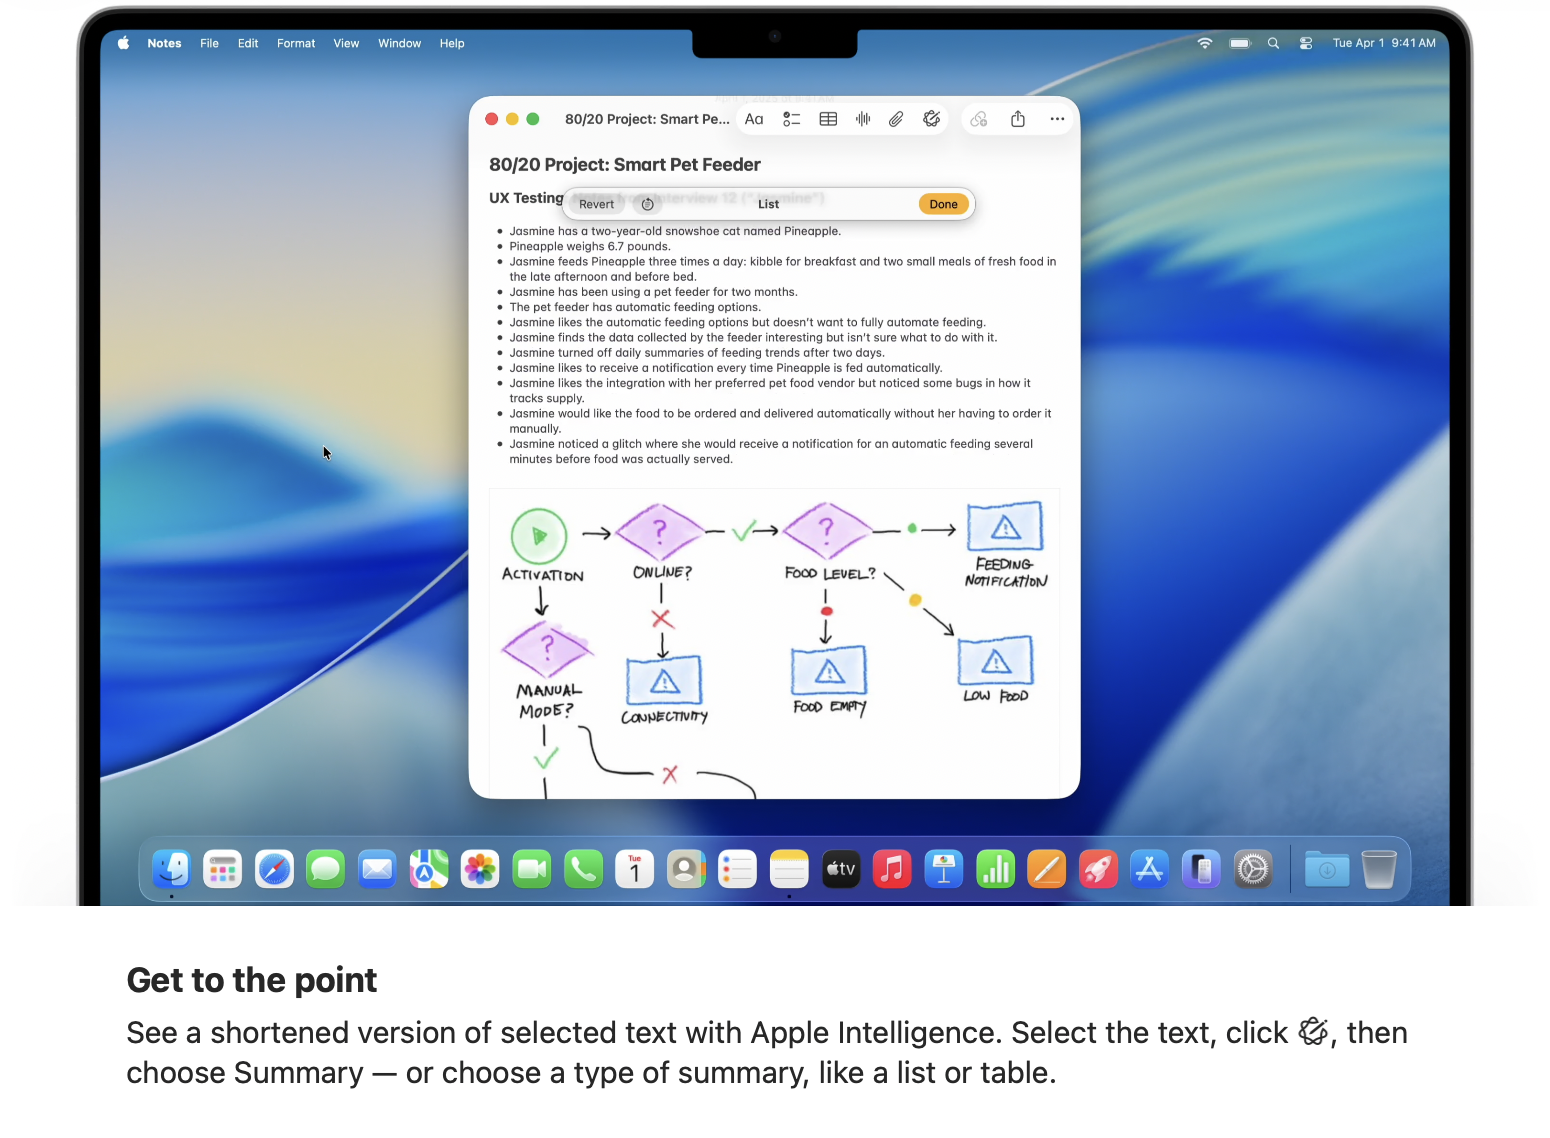Click the audio recording waveform icon

[x=862, y=119]
